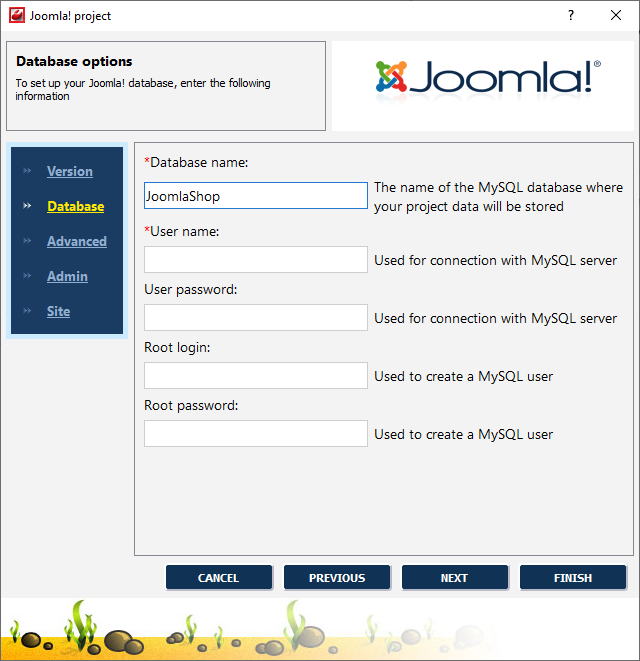The height and width of the screenshot is (661, 640).
Task: Click the User password input field
Action: [x=256, y=317]
